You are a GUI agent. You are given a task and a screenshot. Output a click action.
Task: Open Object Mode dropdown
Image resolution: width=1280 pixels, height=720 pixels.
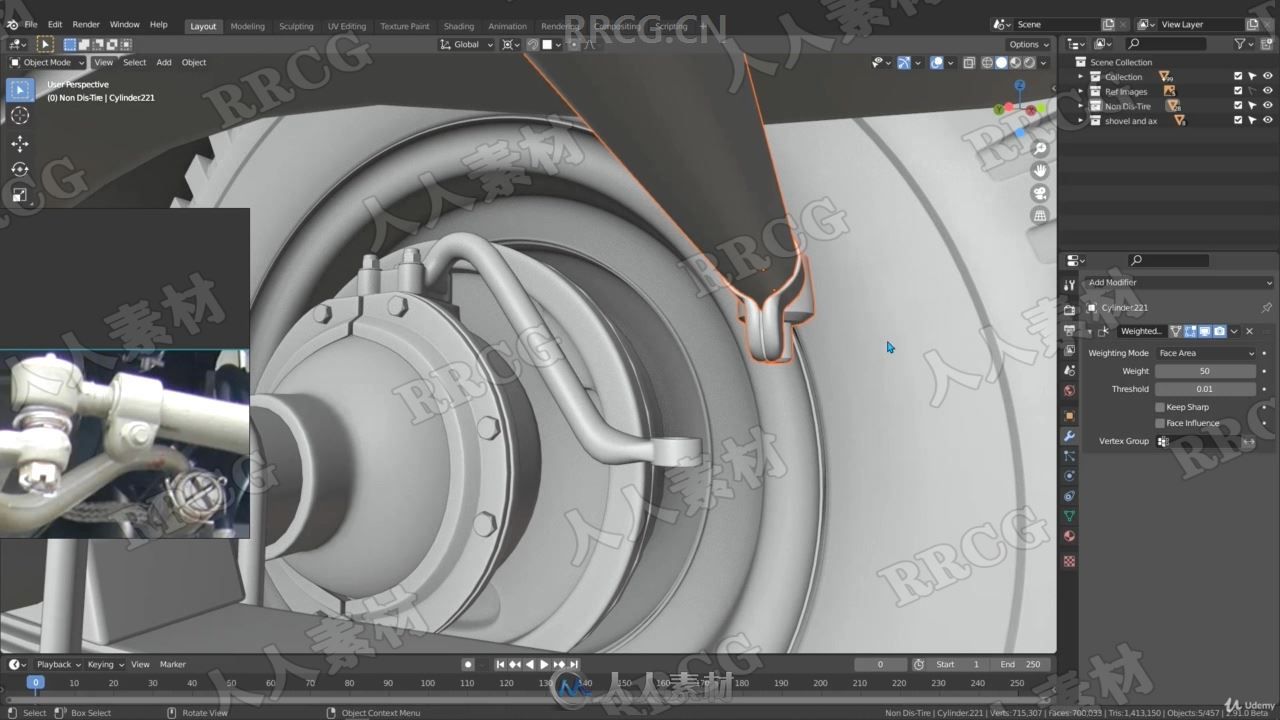tap(48, 62)
